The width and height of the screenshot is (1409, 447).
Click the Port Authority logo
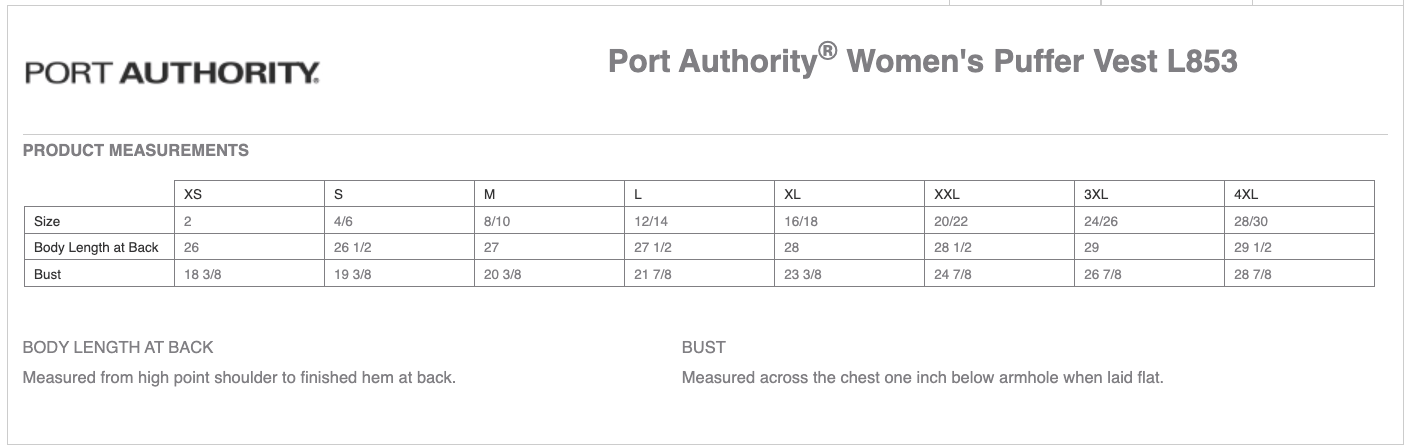tap(172, 73)
